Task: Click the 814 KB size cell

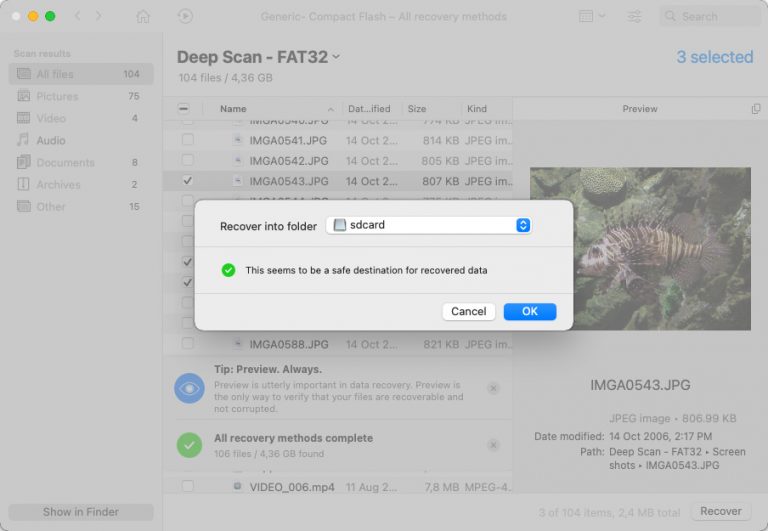Action: [x=441, y=141]
